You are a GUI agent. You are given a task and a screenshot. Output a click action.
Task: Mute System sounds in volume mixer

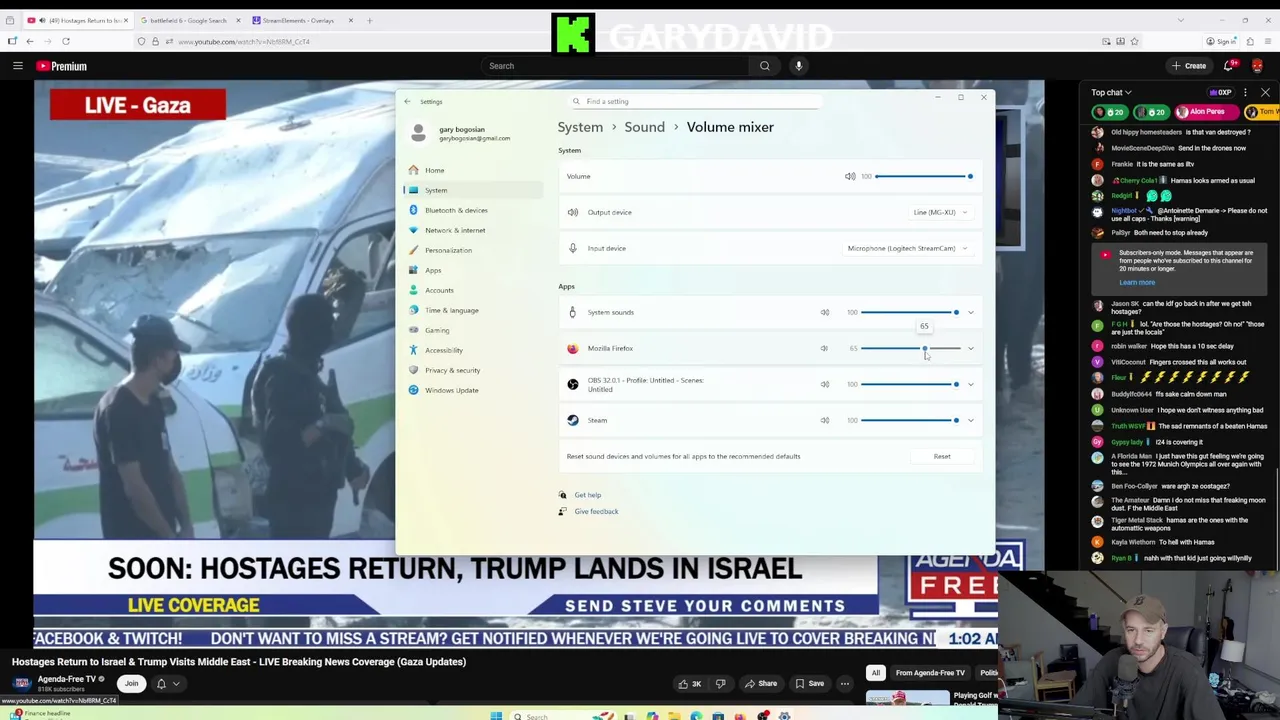pyautogui.click(x=825, y=312)
